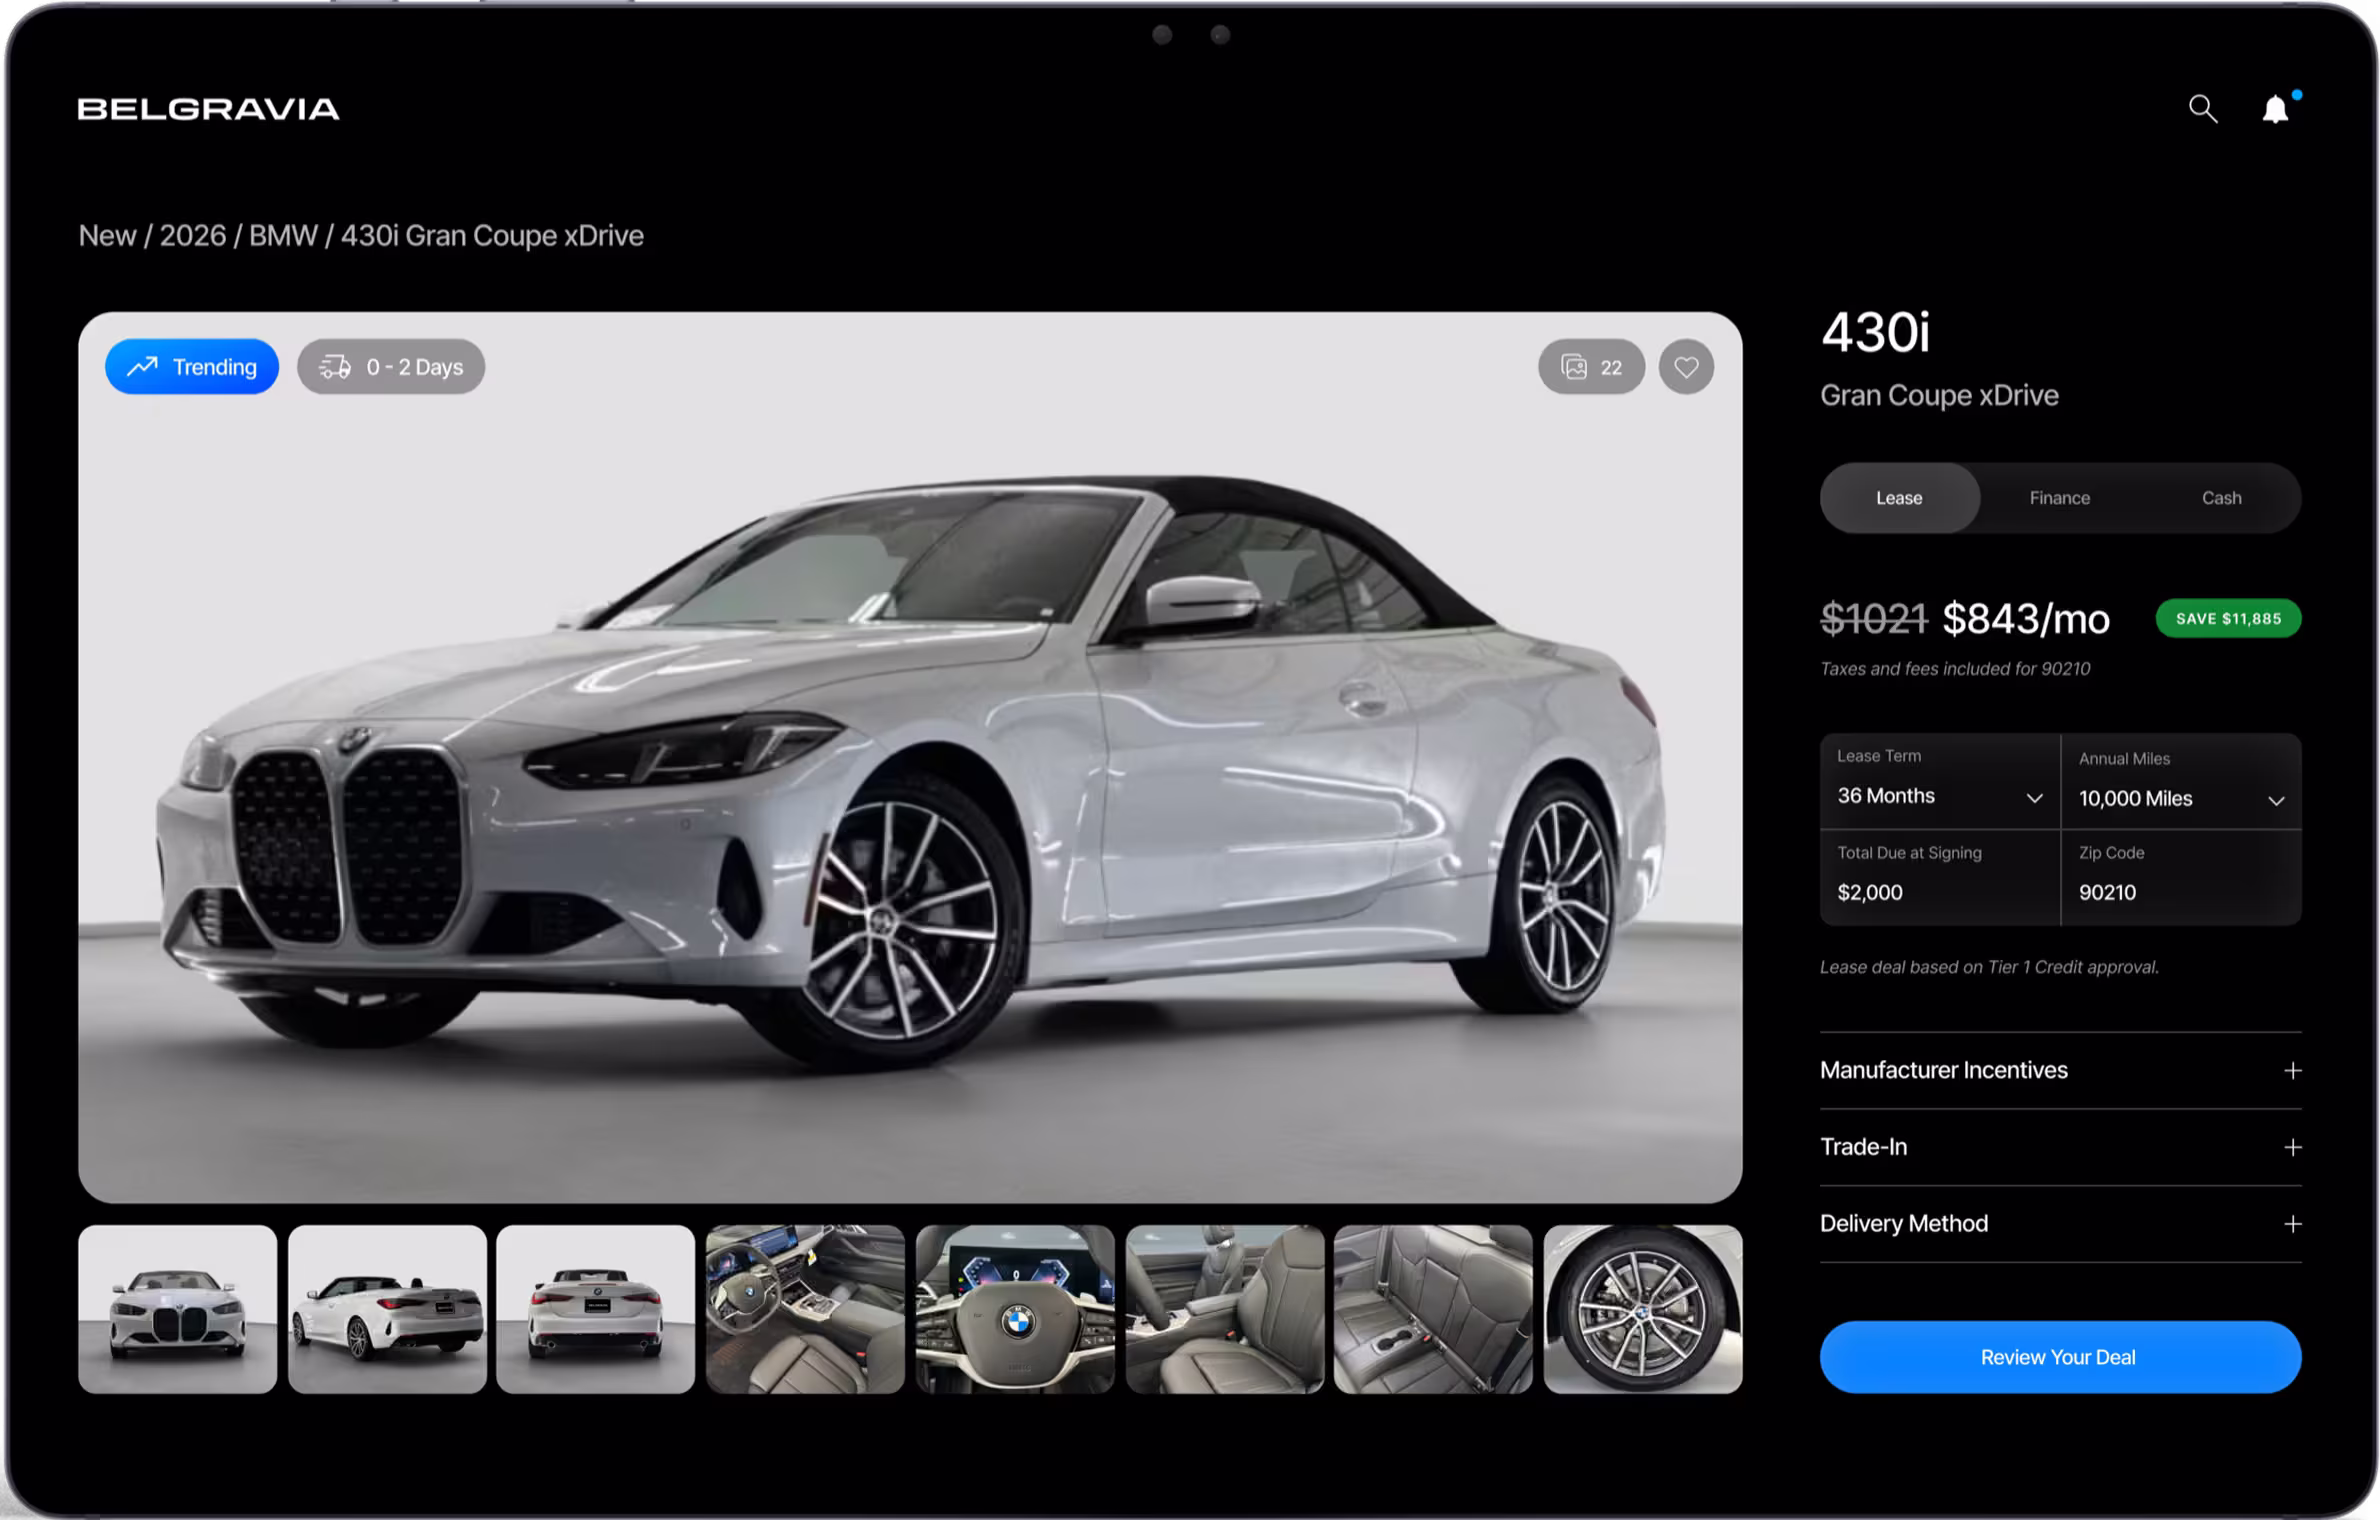View wheel close-up thumbnail
This screenshot has height=1520, width=2380.
[x=1643, y=1309]
